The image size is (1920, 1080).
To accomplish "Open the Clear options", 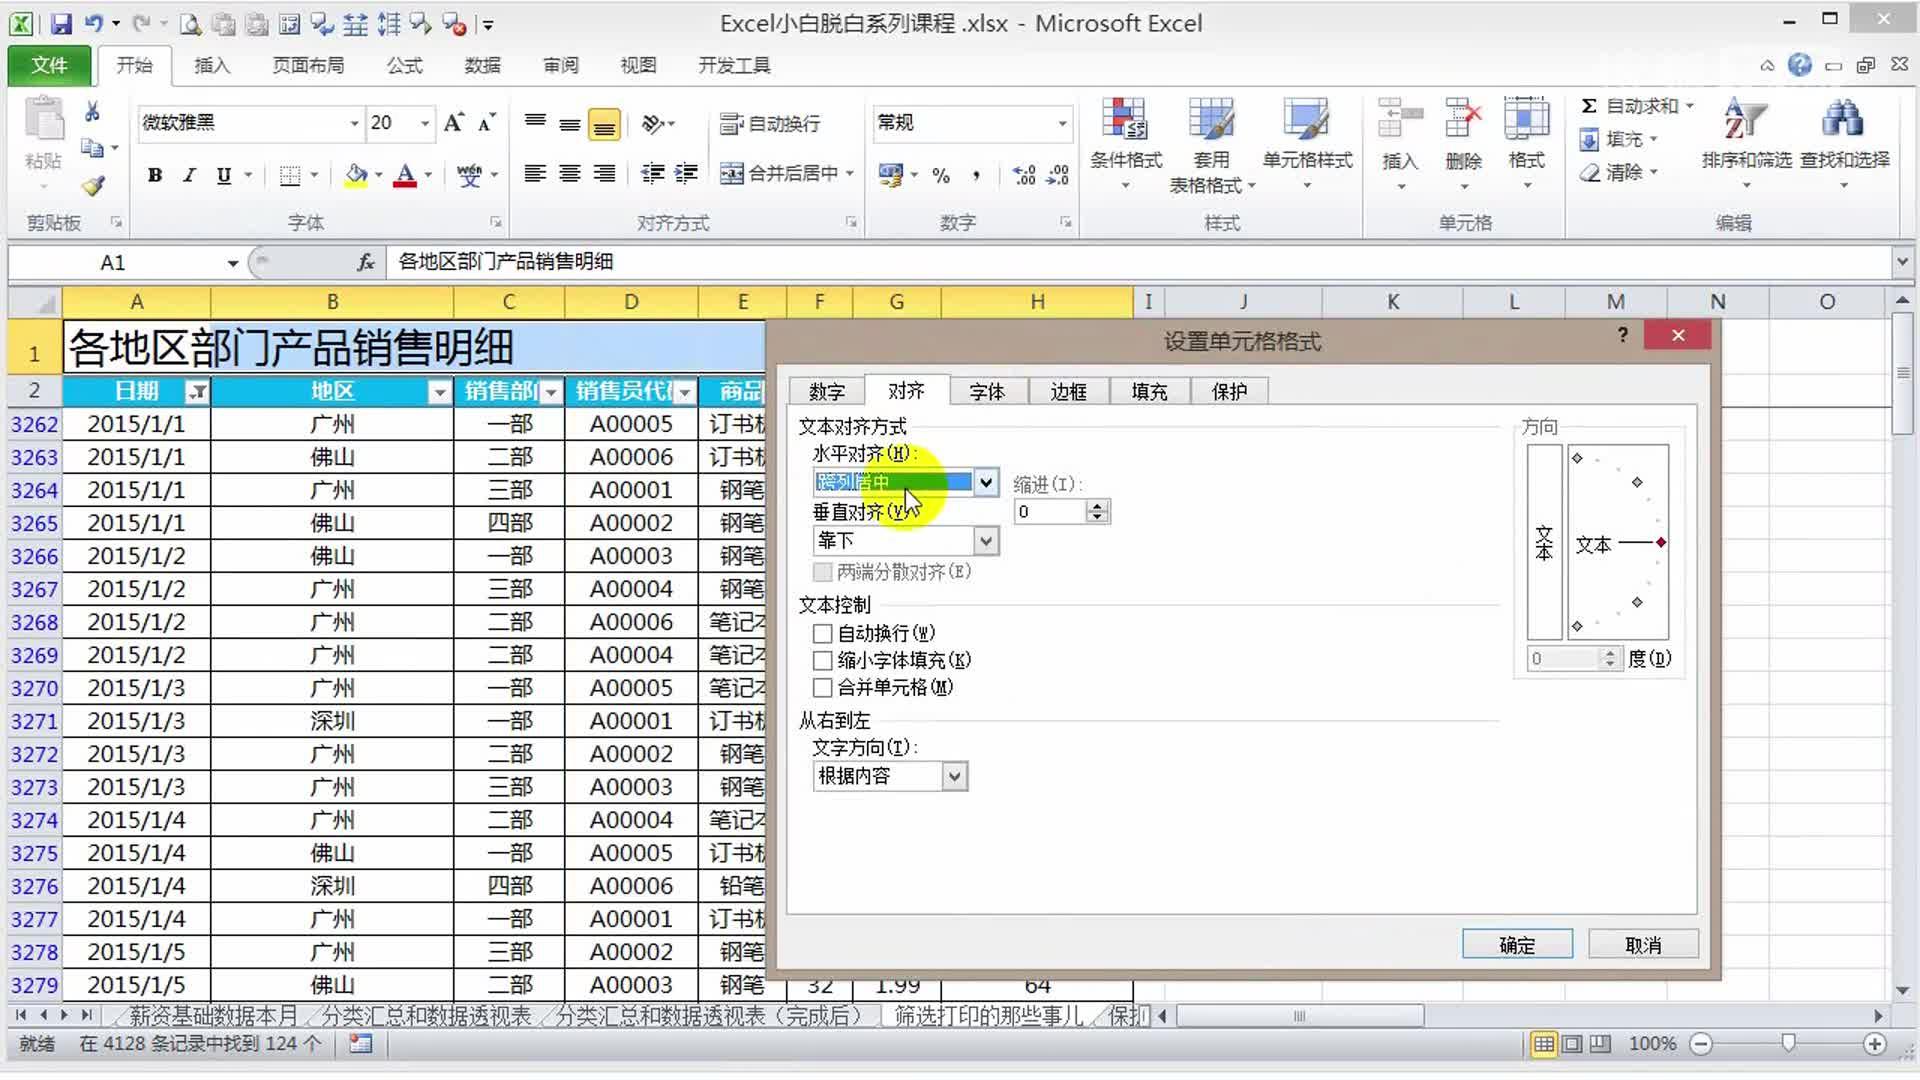I will [x=1622, y=172].
